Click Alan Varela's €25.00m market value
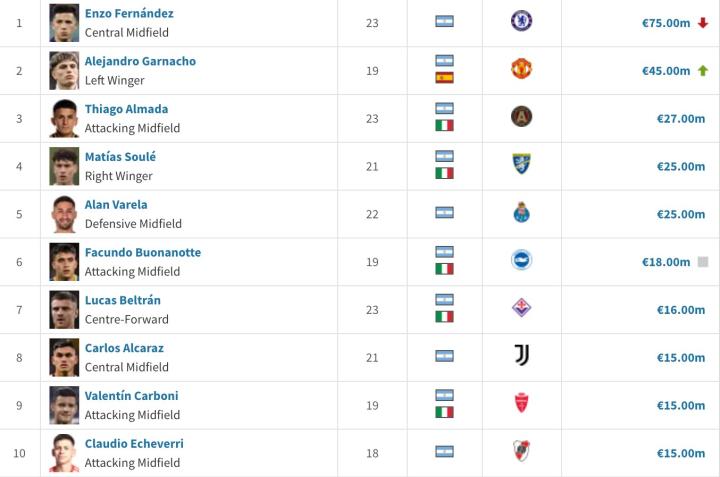Screen dimensions: 720x477 click(x=680, y=214)
